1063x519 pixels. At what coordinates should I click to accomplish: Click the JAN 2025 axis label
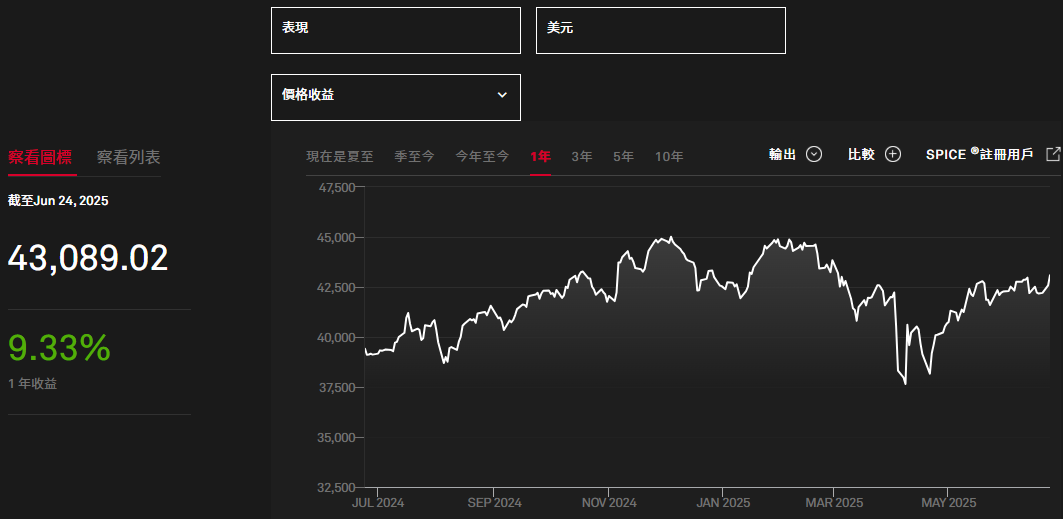[723, 503]
